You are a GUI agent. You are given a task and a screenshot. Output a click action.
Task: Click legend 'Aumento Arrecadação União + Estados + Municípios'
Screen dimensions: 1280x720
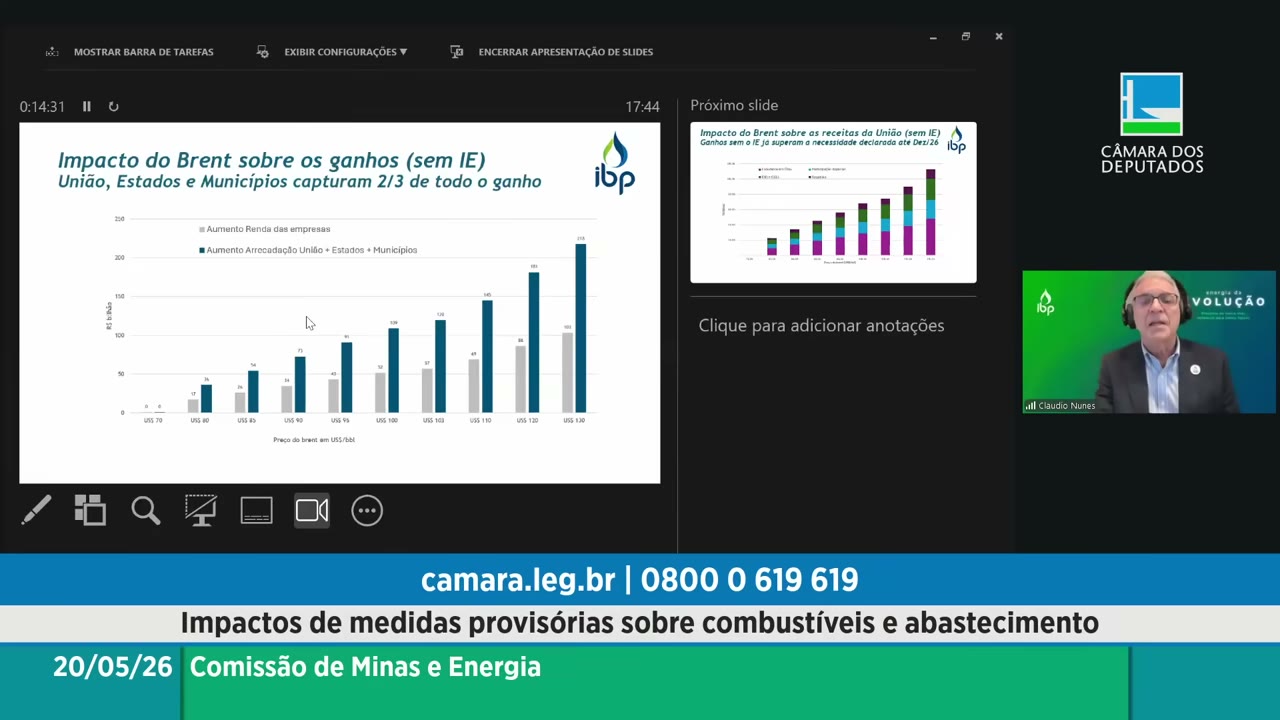(308, 250)
